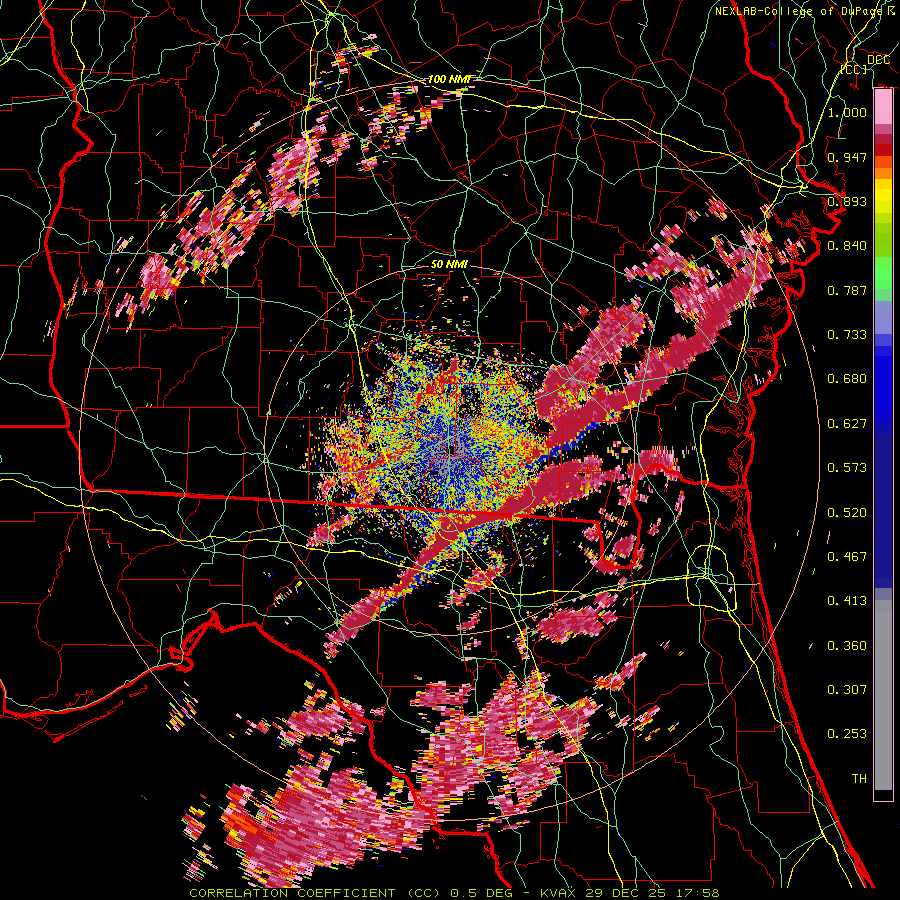
Task: Click the 0.360 legend value
Action: pos(847,646)
